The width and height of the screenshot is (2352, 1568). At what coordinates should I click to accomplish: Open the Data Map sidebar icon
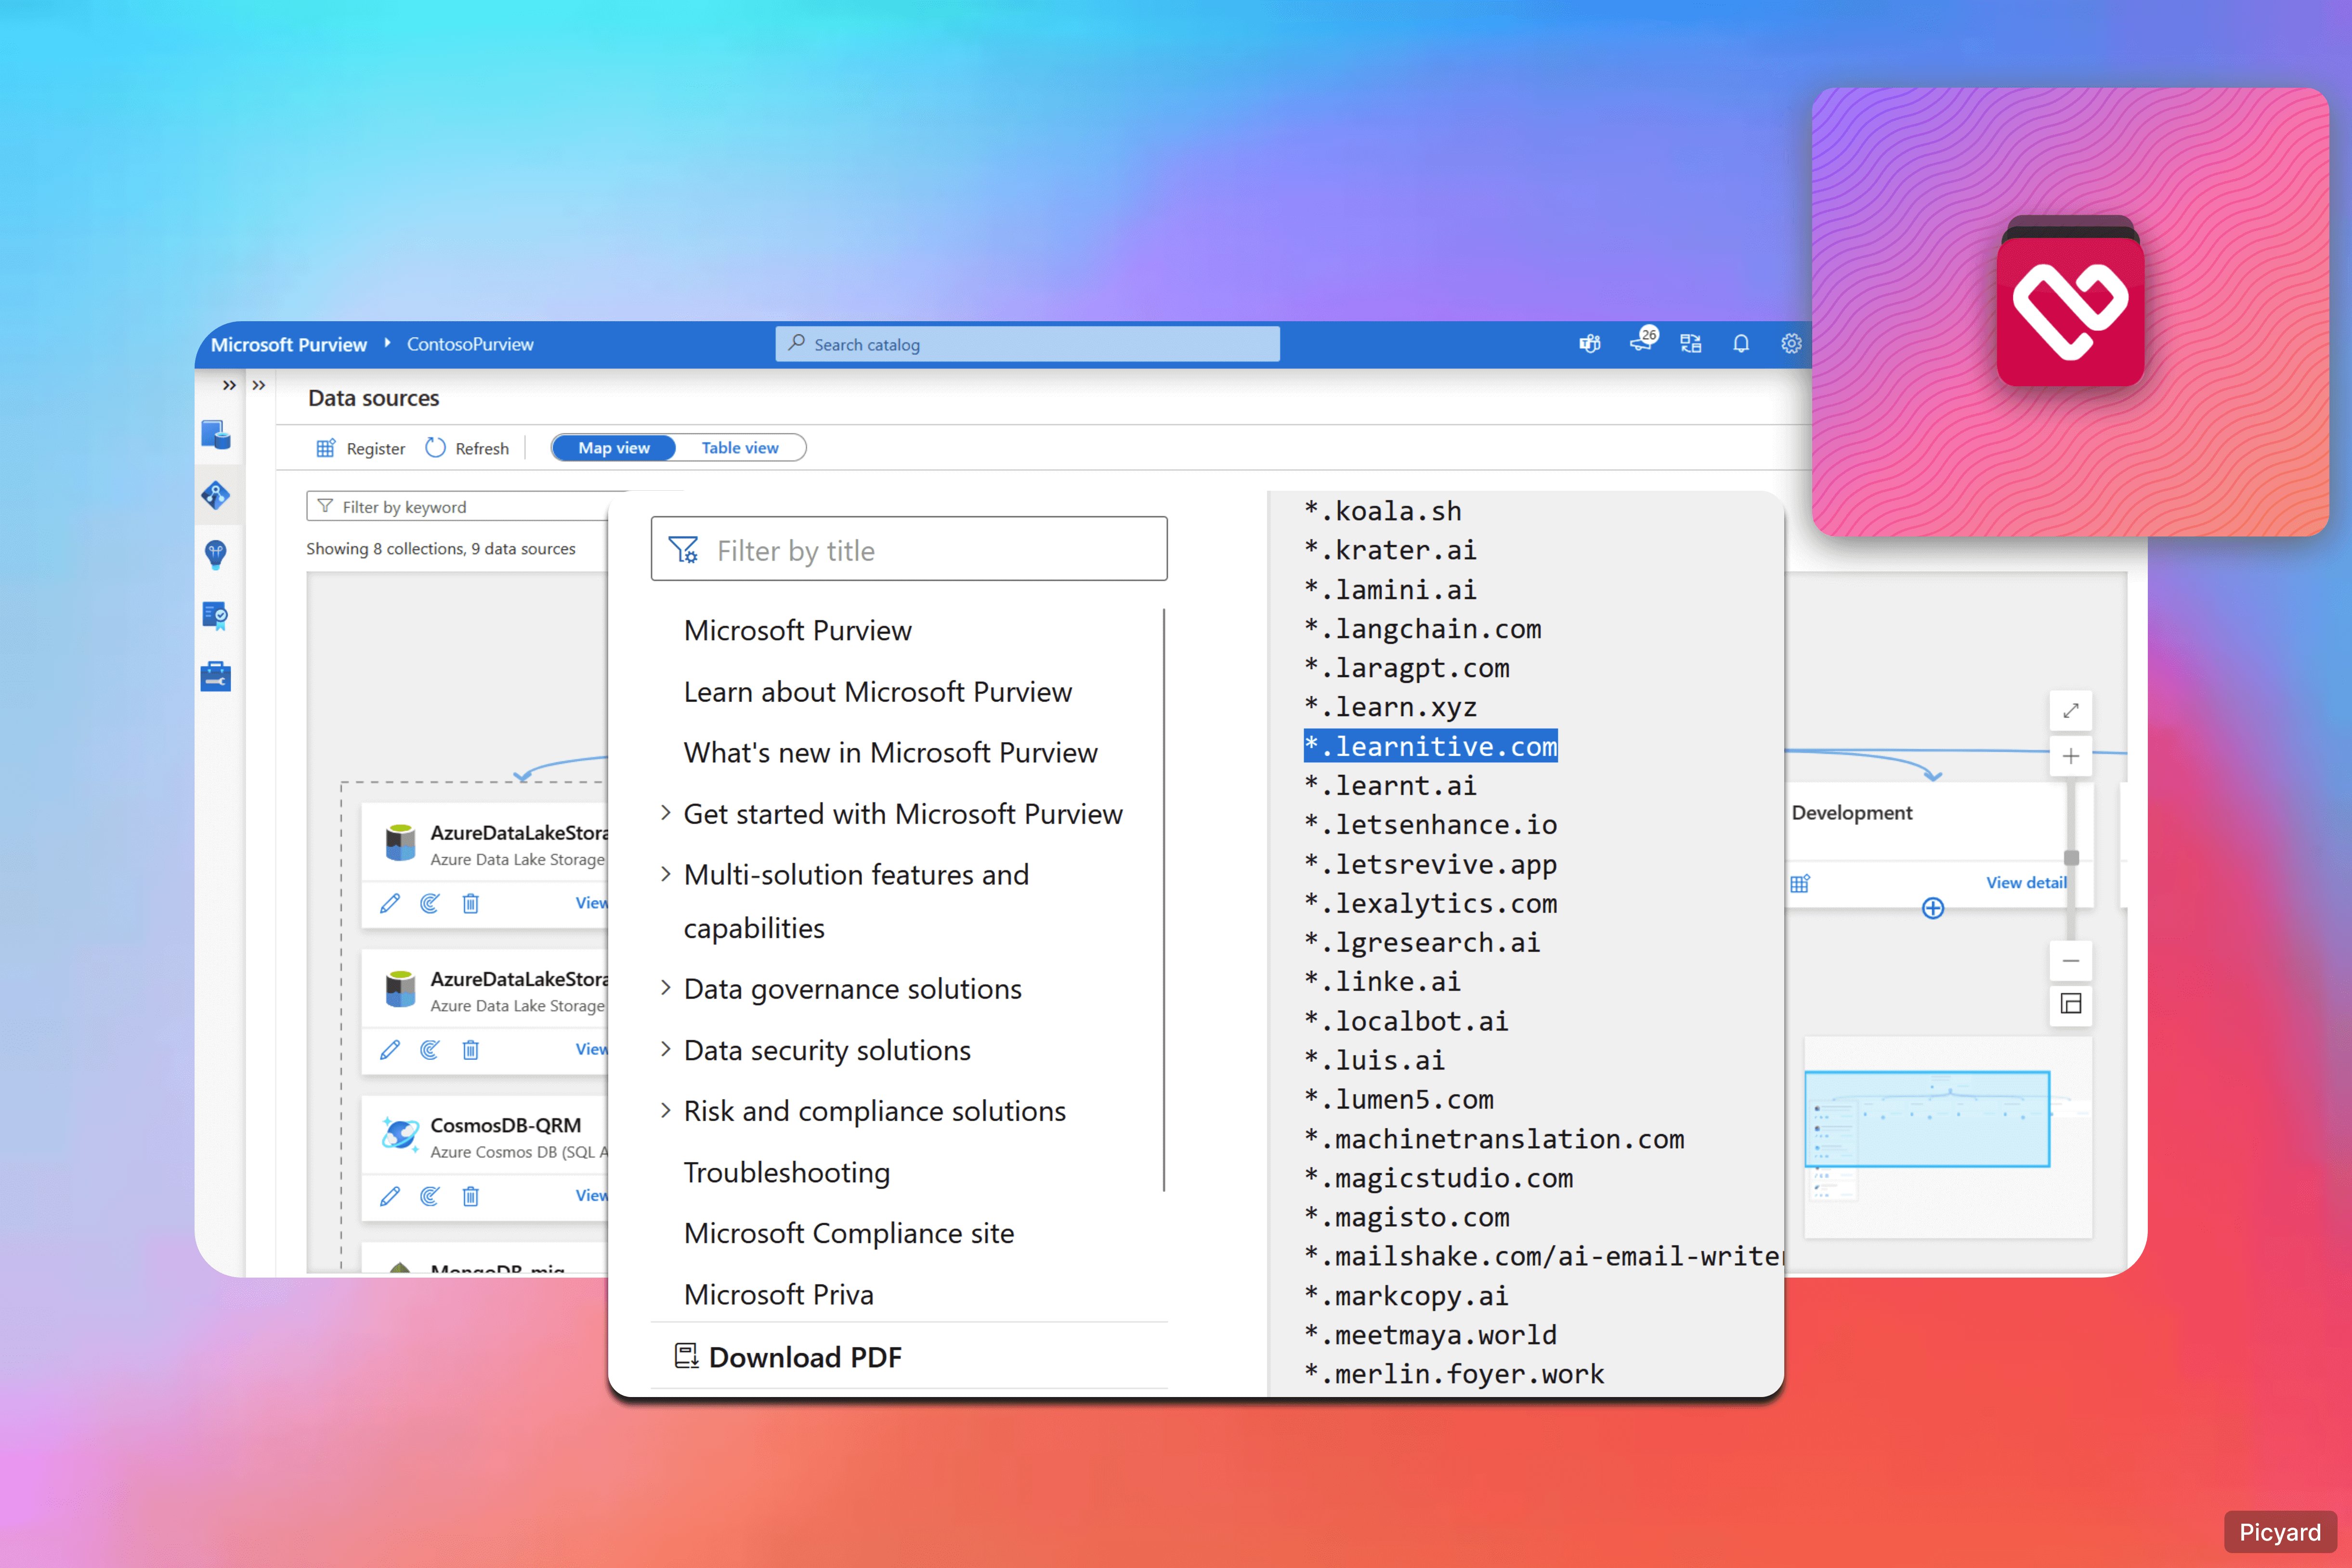(216, 495)
